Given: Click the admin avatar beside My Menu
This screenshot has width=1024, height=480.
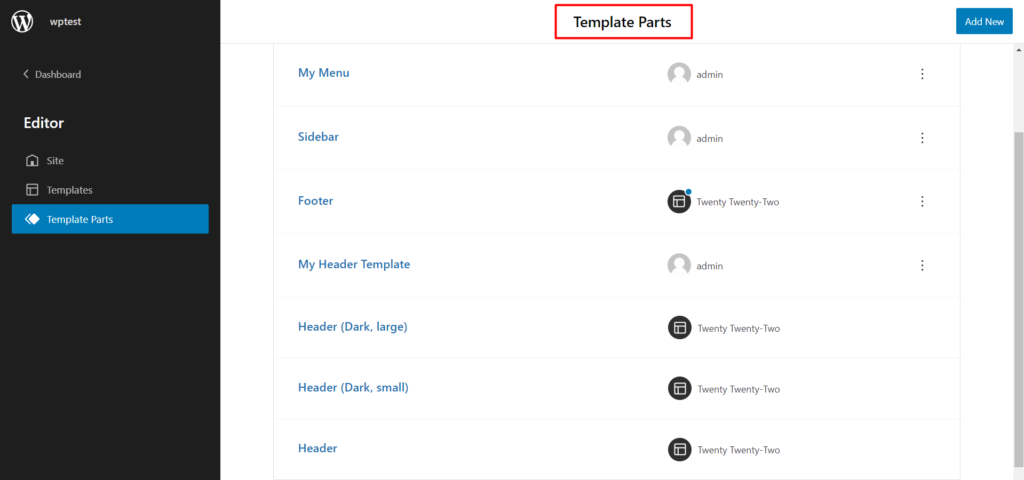Looking at the screenshot, I should point(679,74).
